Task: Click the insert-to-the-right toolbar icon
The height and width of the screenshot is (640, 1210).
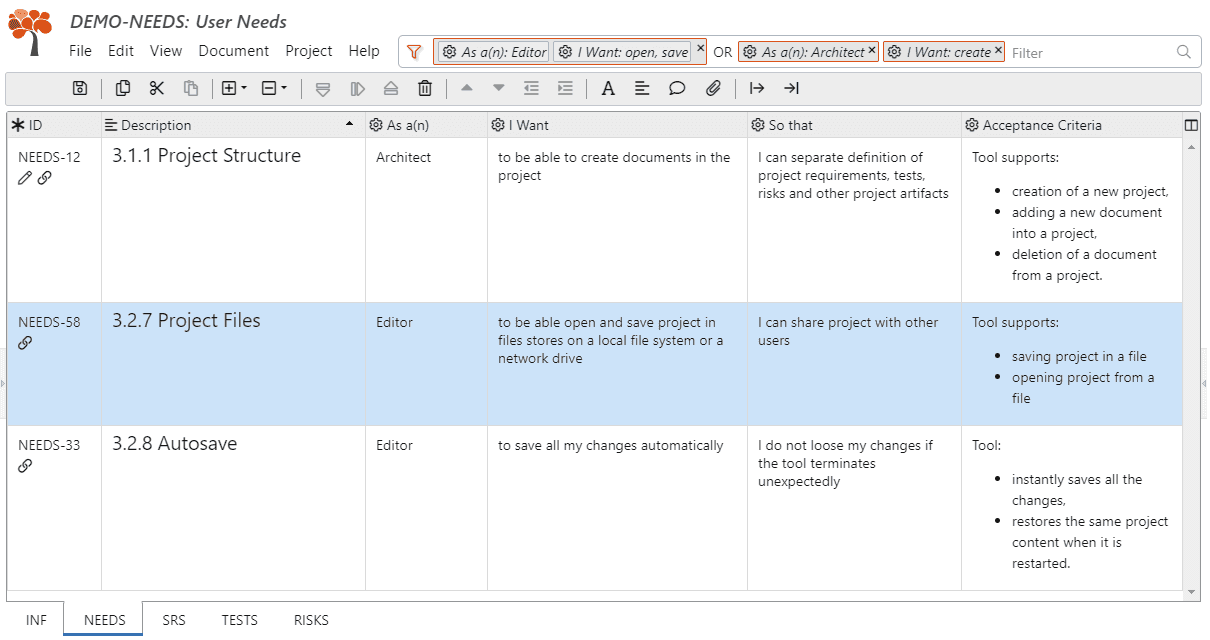Action: coord(357,89)
